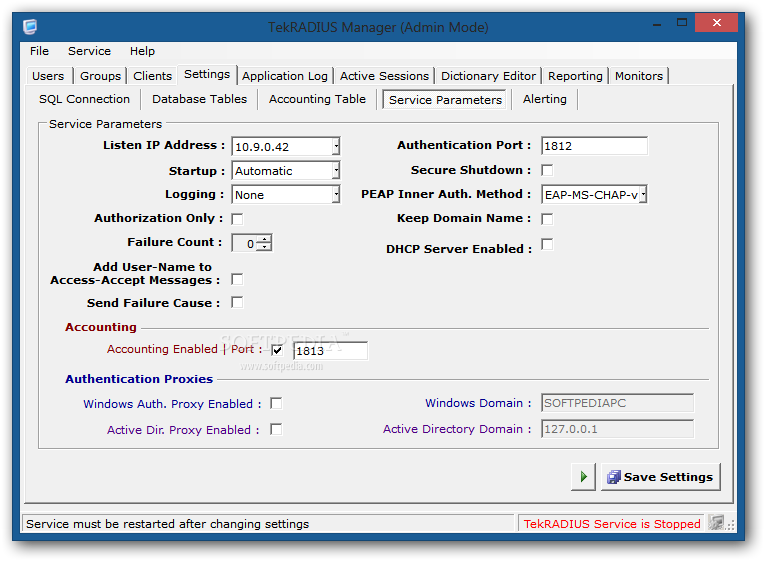Open the Accounting Table sub-tab
The width and height of the screenshot is (765, 561).
[317, 99]
